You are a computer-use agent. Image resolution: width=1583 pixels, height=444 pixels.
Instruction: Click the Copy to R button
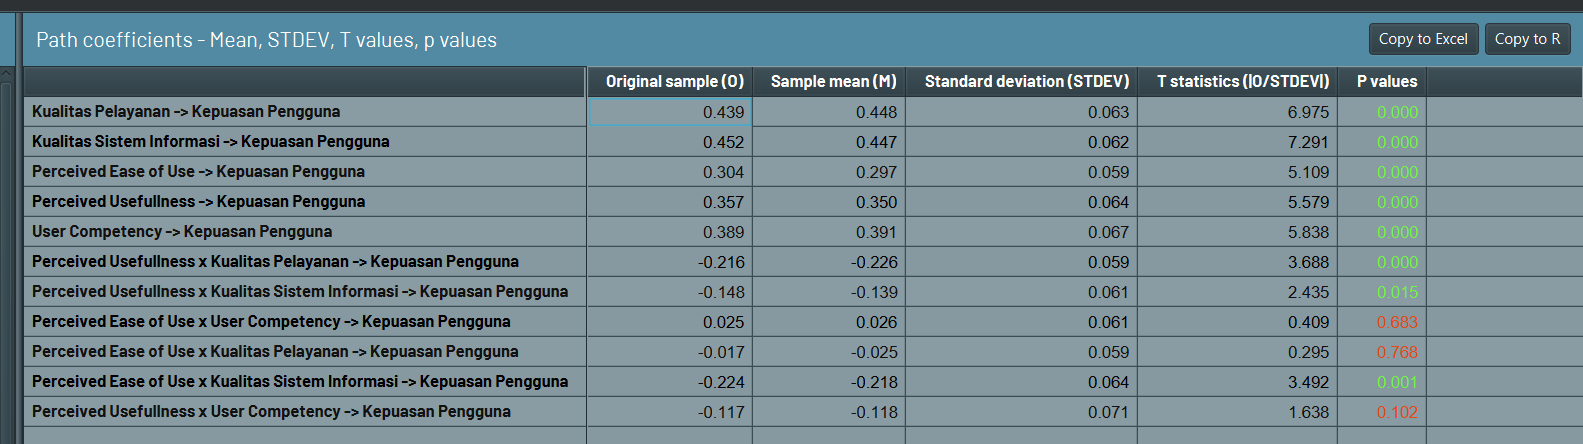pos(1527,39)
